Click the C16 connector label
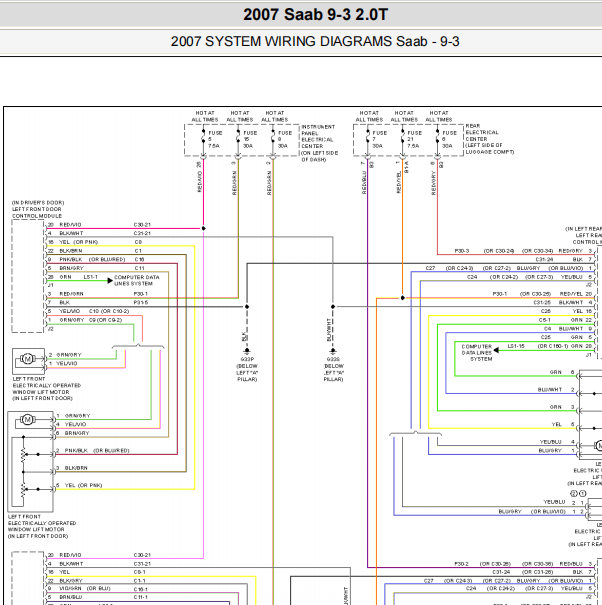The image size is (602, 605). click(139, 259)
